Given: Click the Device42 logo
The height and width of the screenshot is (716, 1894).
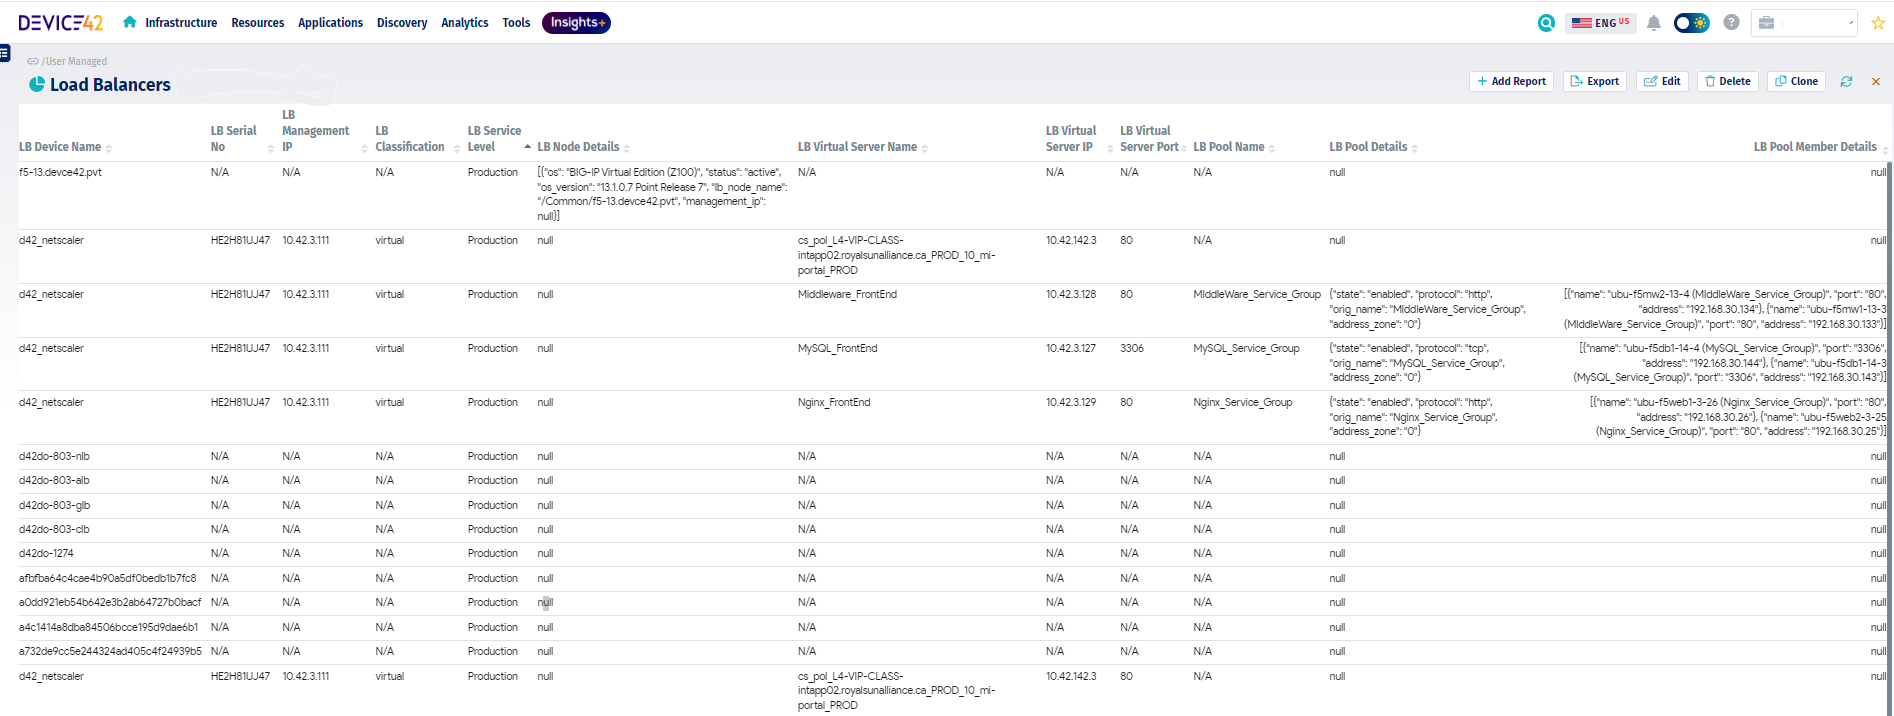Looking at the screenshot, I should [60, 22].
